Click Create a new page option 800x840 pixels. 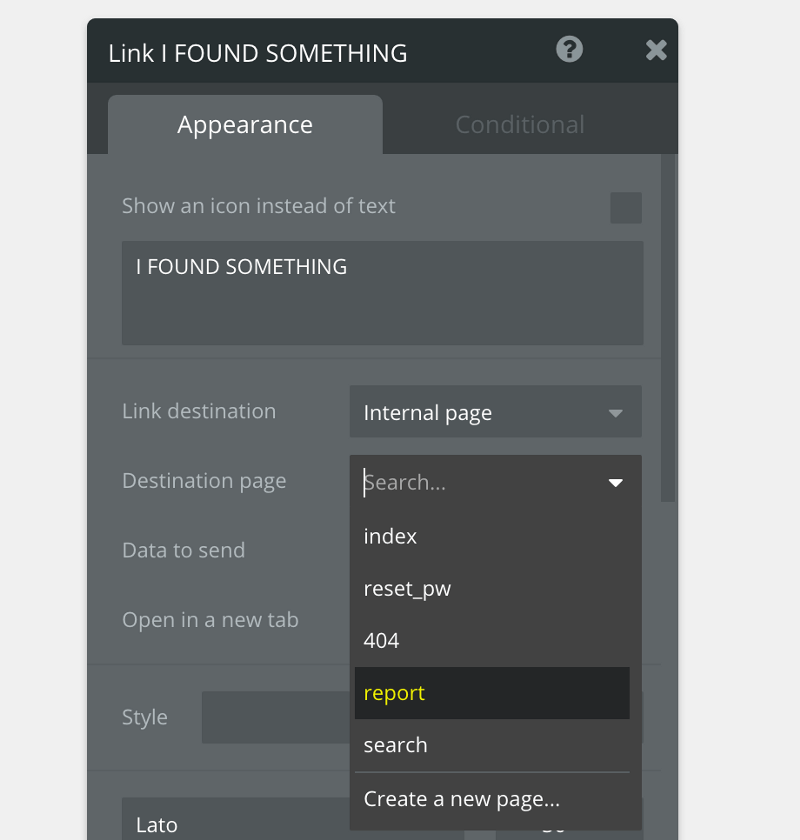460,798
